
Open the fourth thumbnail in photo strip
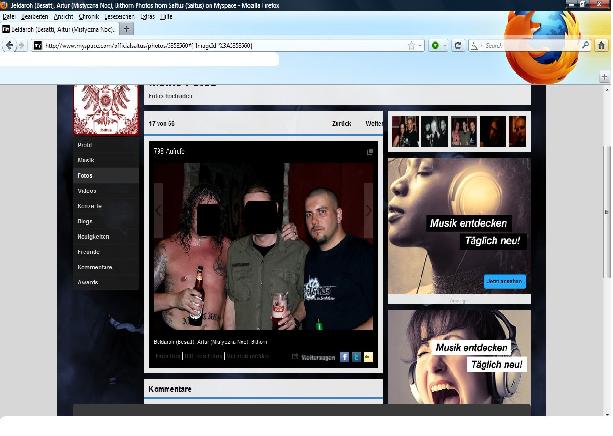pos(493,131)
